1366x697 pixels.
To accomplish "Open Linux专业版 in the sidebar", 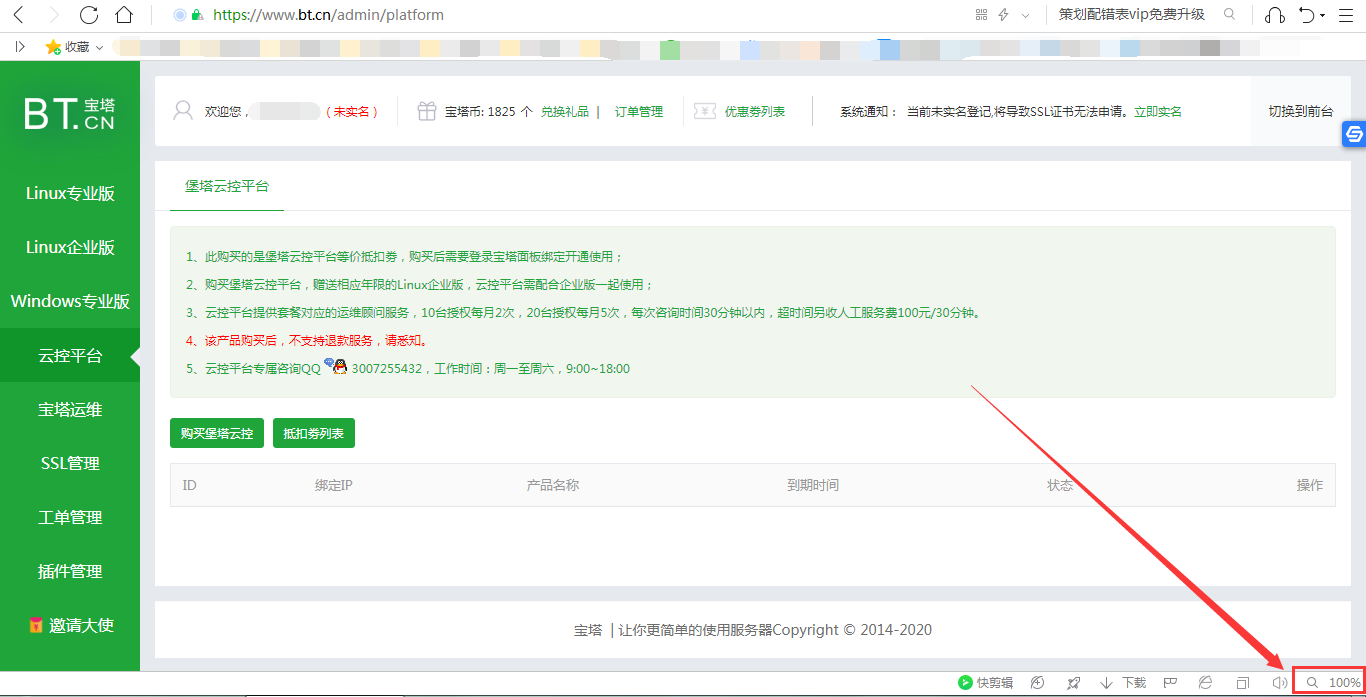I will click(70, 193).
